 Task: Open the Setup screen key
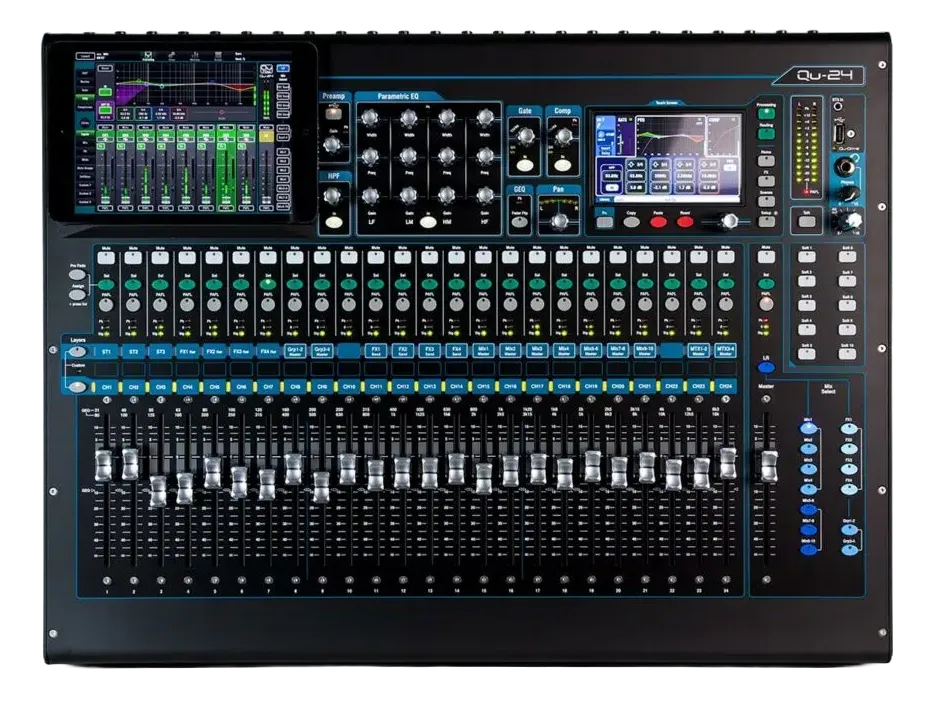point(766,222)
